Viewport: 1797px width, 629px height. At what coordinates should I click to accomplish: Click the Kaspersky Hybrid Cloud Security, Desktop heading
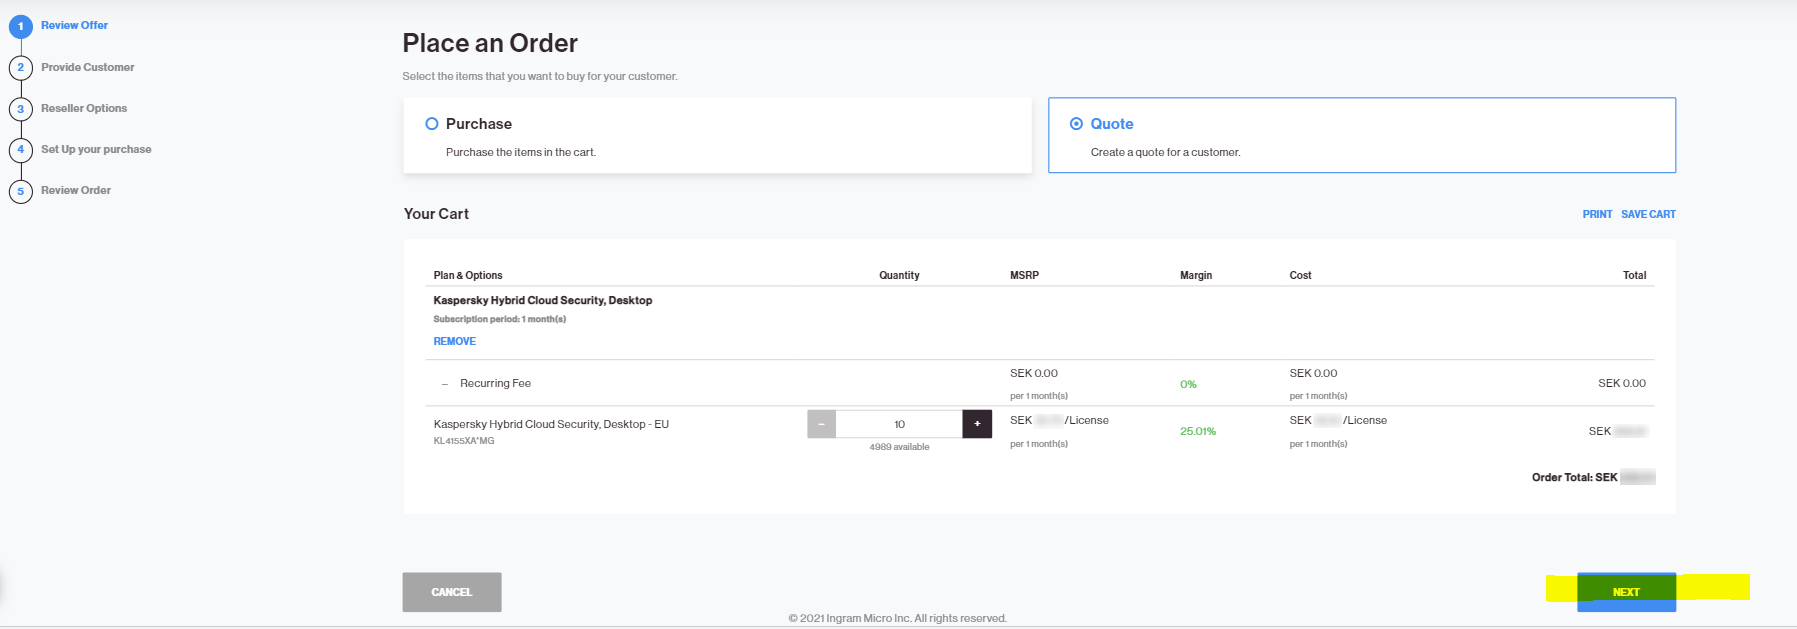coord(542,300)
